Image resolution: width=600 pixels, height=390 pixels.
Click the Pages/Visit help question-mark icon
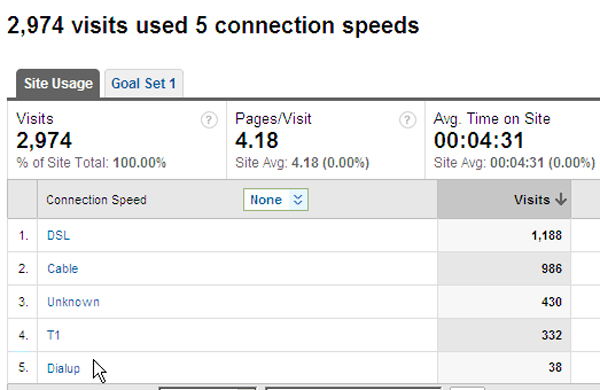click(408, 120)
